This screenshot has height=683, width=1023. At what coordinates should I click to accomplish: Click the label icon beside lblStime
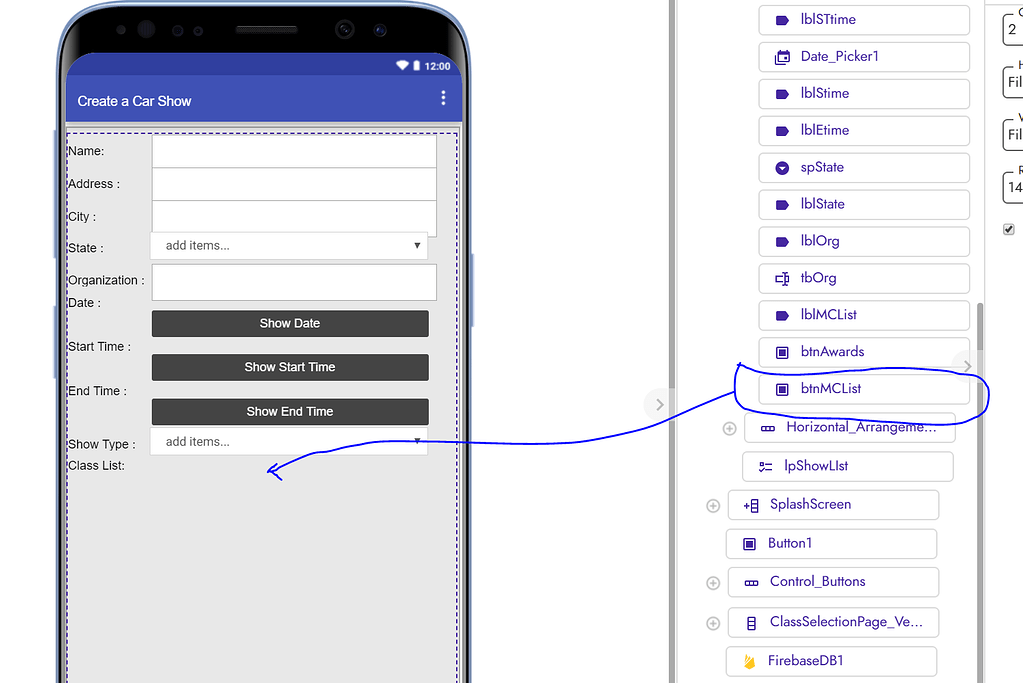[782, 94]
